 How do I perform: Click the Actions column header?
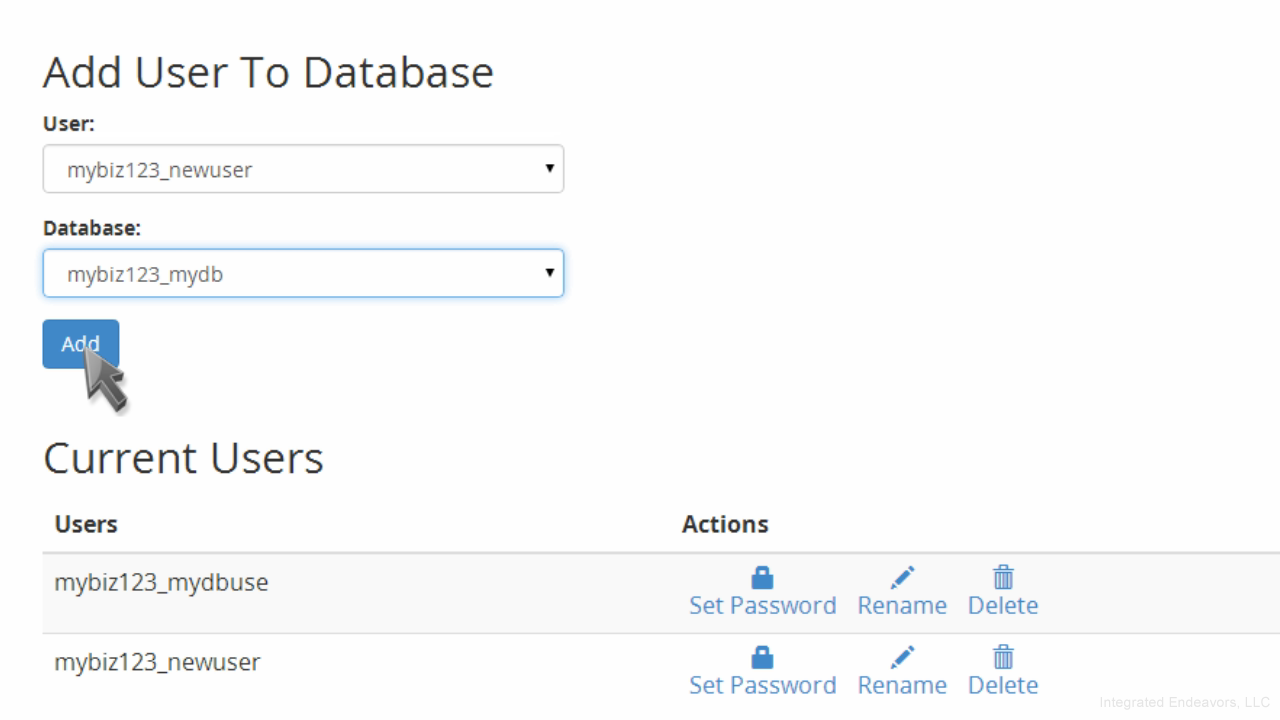[x=725, y=524]
